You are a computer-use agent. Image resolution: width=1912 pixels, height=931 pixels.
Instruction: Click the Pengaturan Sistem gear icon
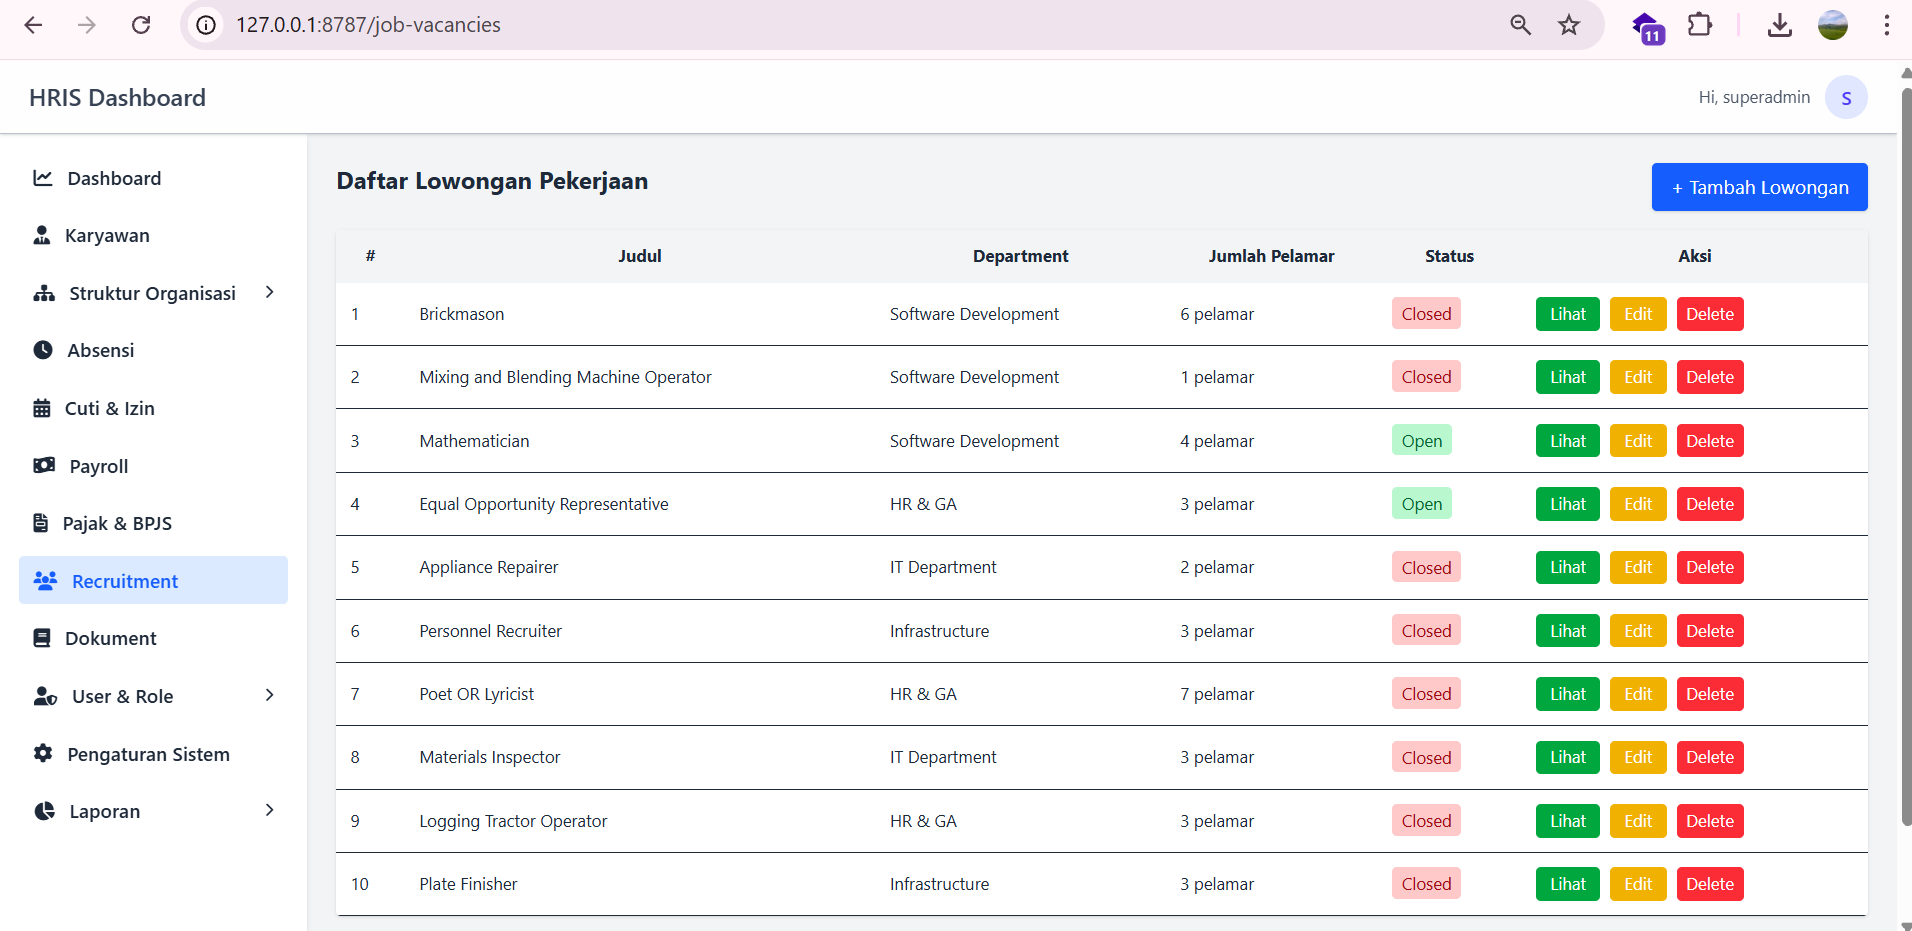43,754
